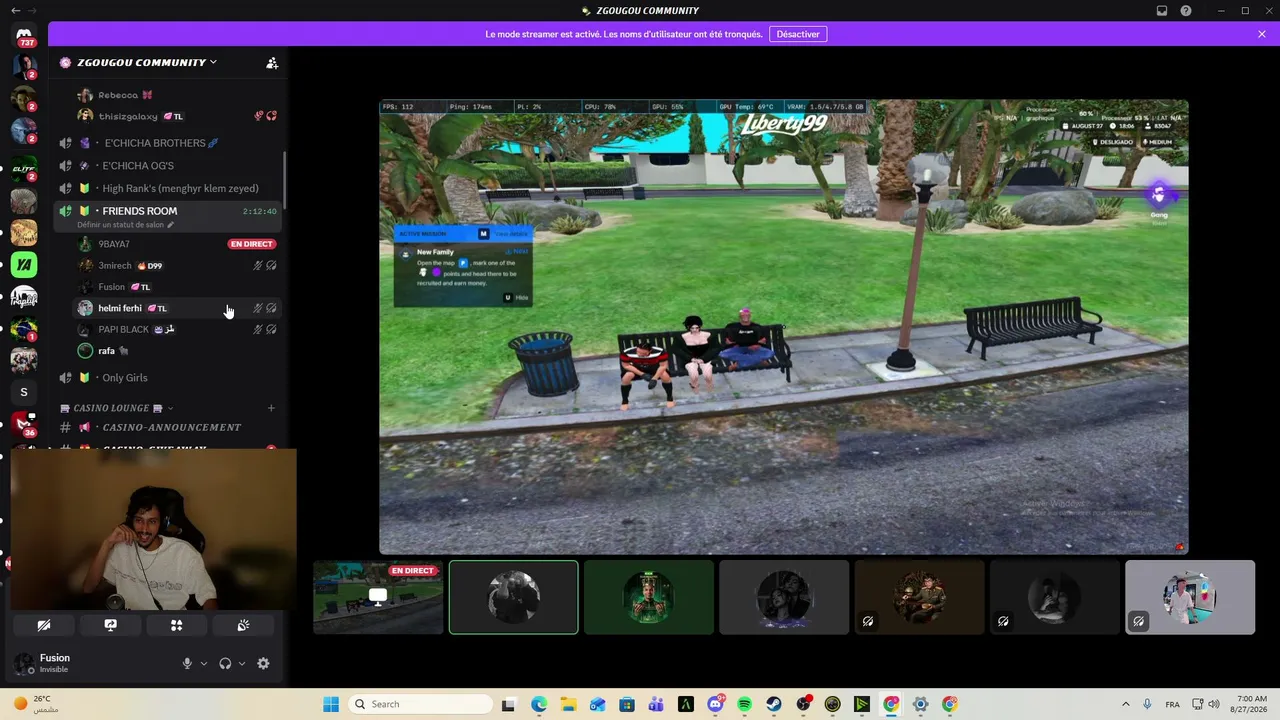
Task: Select user rafa in voice list
Action: click(x=176, y=351)
